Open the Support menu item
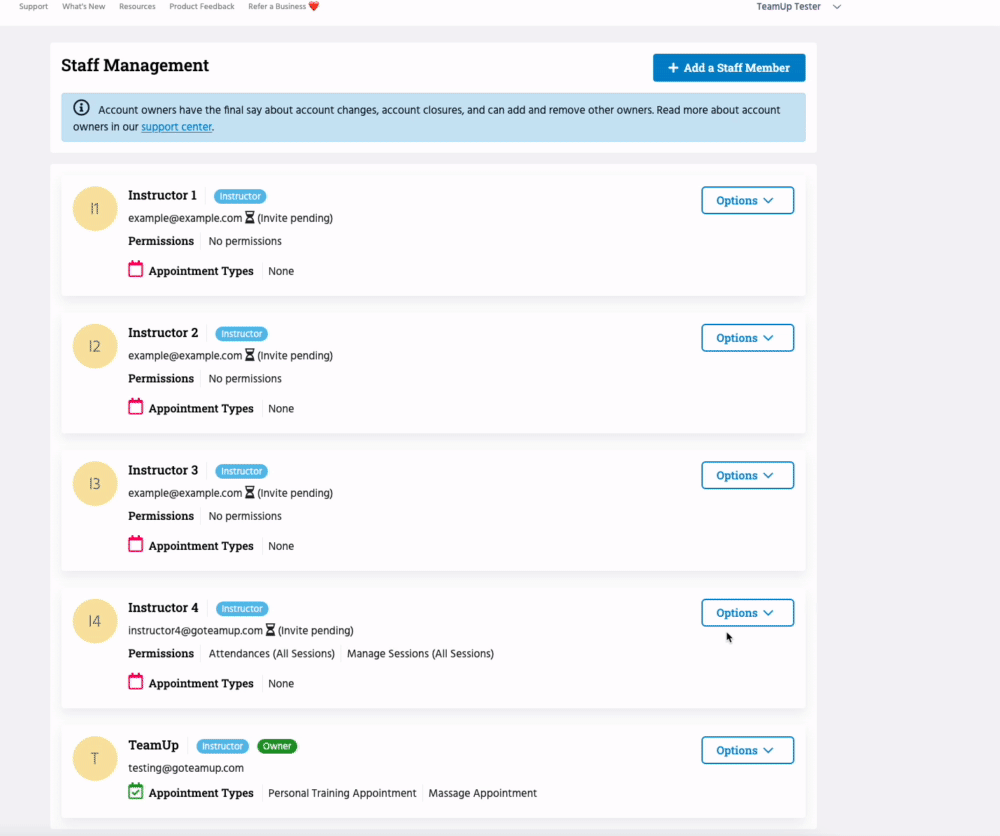 (x=33, y=7)
